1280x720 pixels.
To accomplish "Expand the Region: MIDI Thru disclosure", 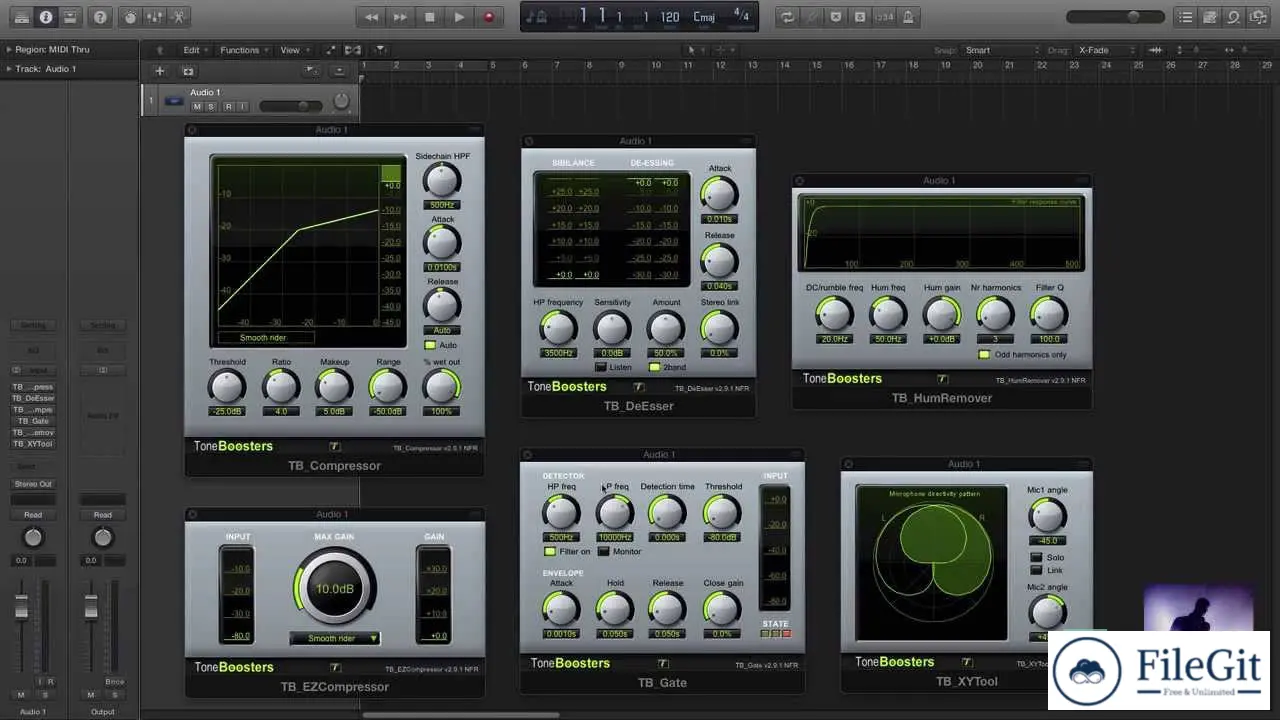I will coord(9,49).
